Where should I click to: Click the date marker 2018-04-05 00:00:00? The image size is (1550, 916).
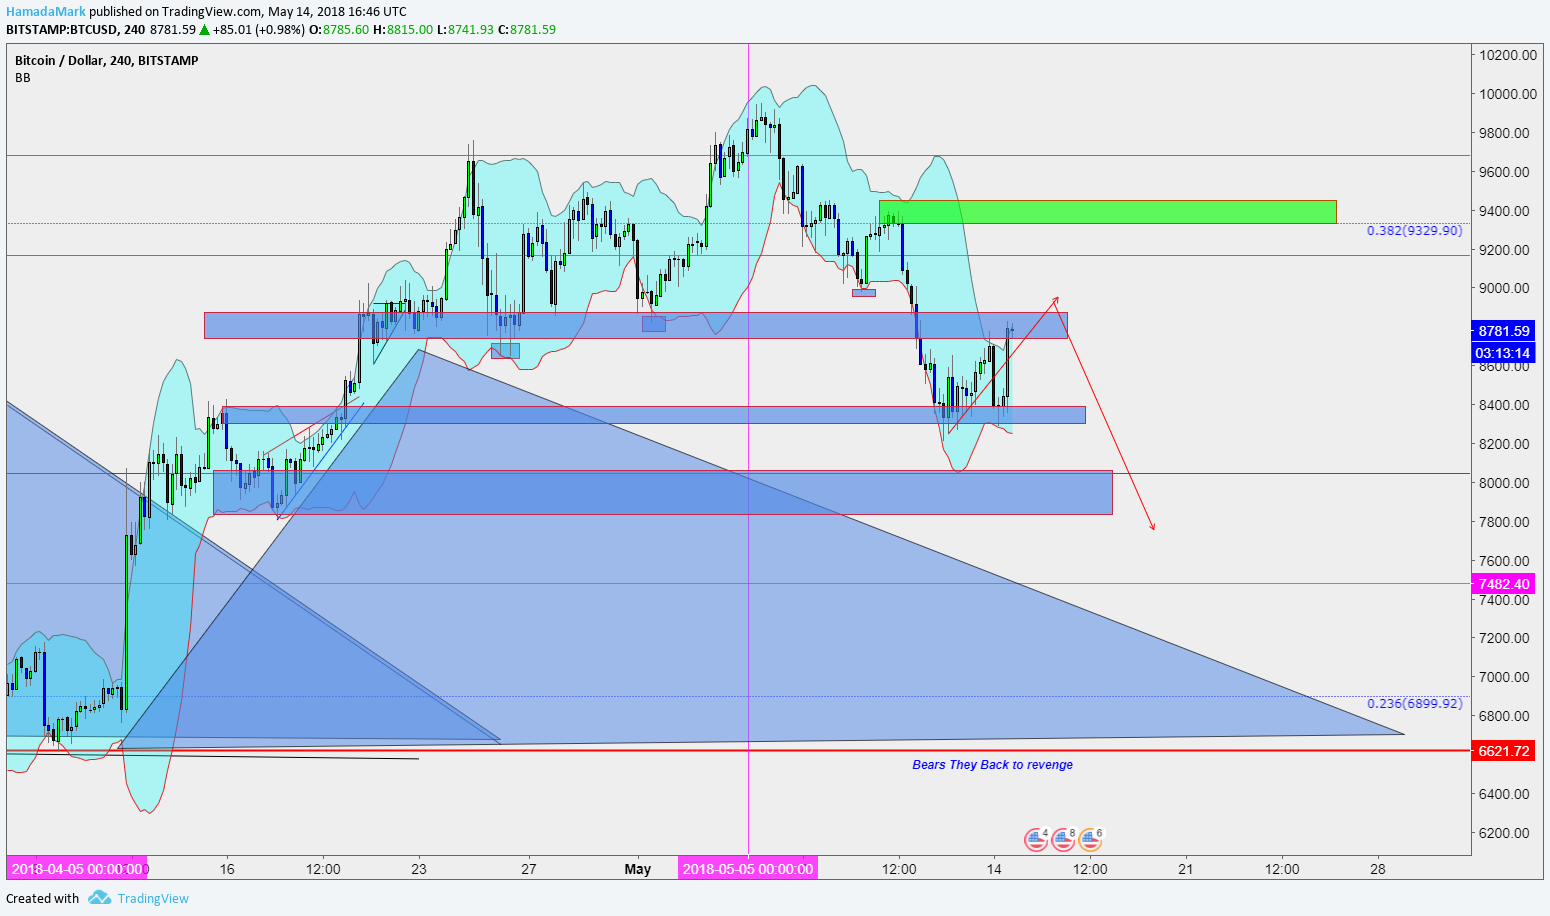coord(77,869)
